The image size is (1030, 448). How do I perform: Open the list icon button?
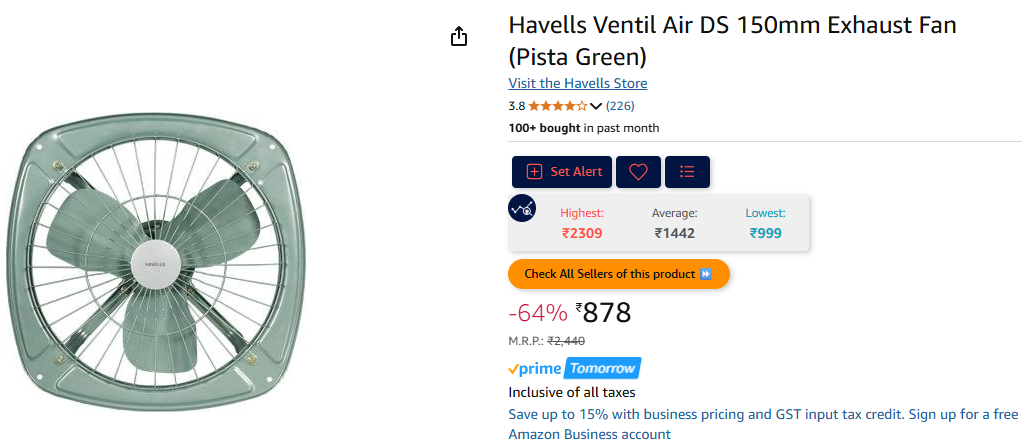[x=687, y=172]
